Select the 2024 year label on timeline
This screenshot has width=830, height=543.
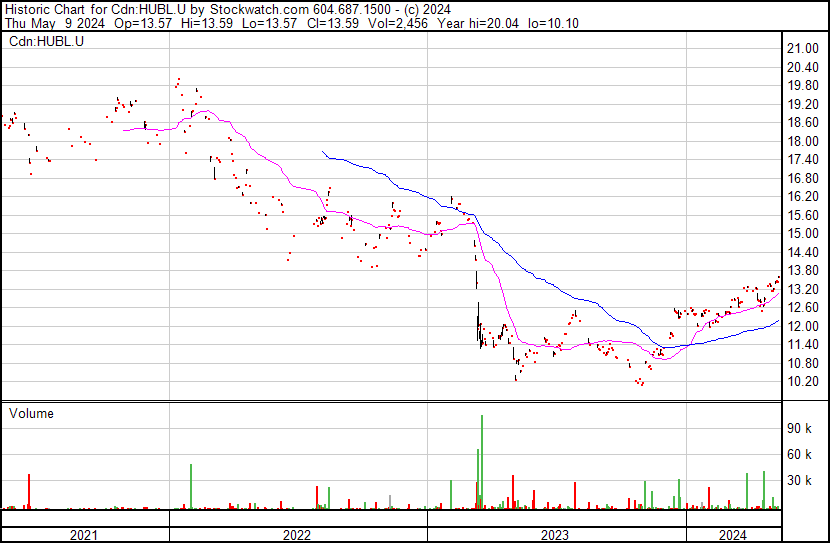(733, 535)
